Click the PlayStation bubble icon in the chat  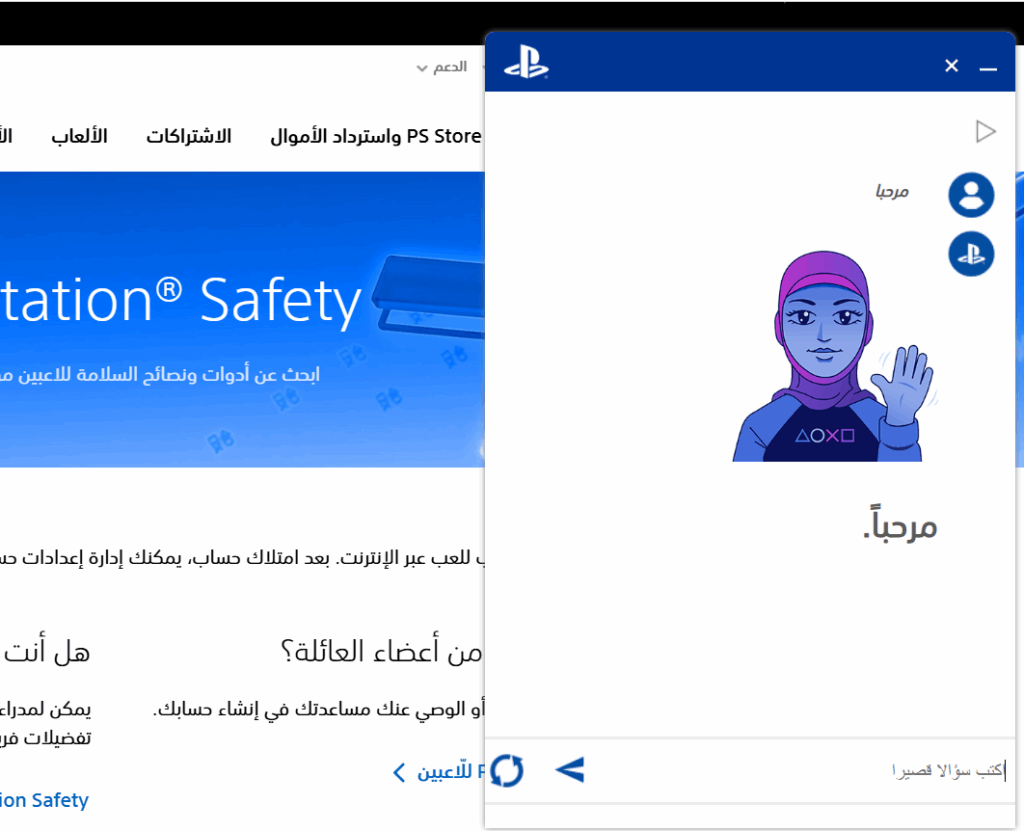[970, 254]
